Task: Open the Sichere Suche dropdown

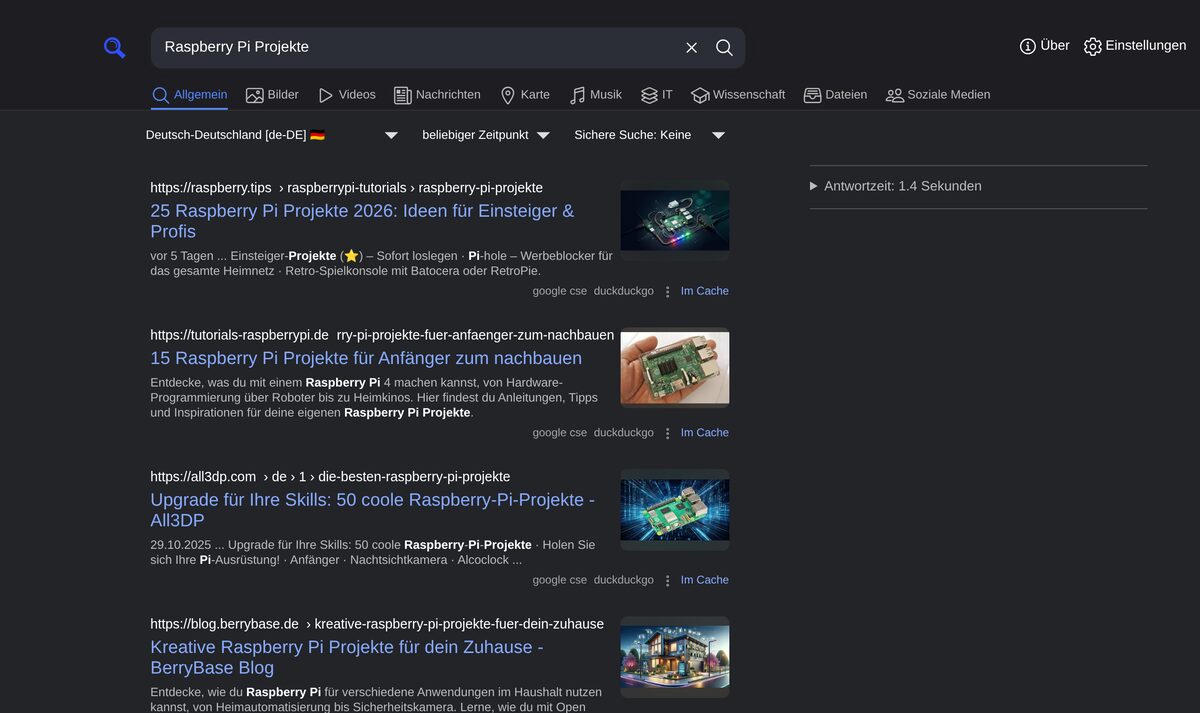Action: pyautogui.click(x=649, y=135)
